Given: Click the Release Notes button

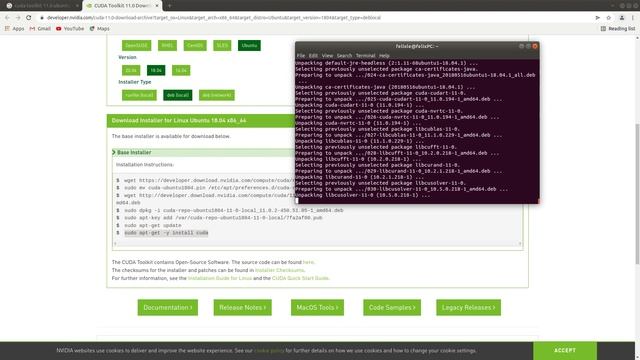Looking at the screenshot, I should (x=242, y=307).
